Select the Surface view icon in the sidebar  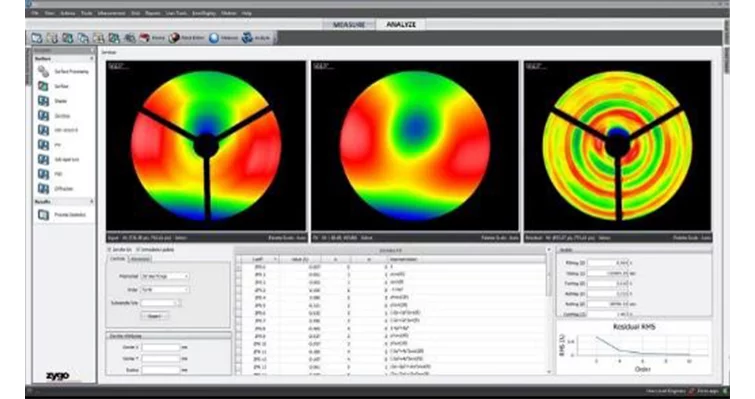43,86
